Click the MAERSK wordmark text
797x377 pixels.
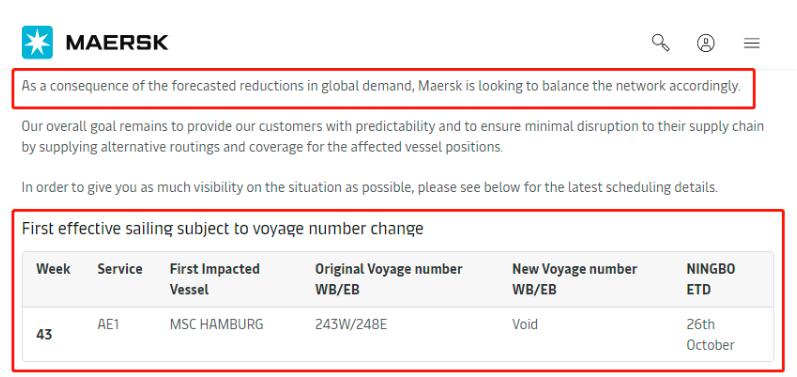(x=117, y=43)
